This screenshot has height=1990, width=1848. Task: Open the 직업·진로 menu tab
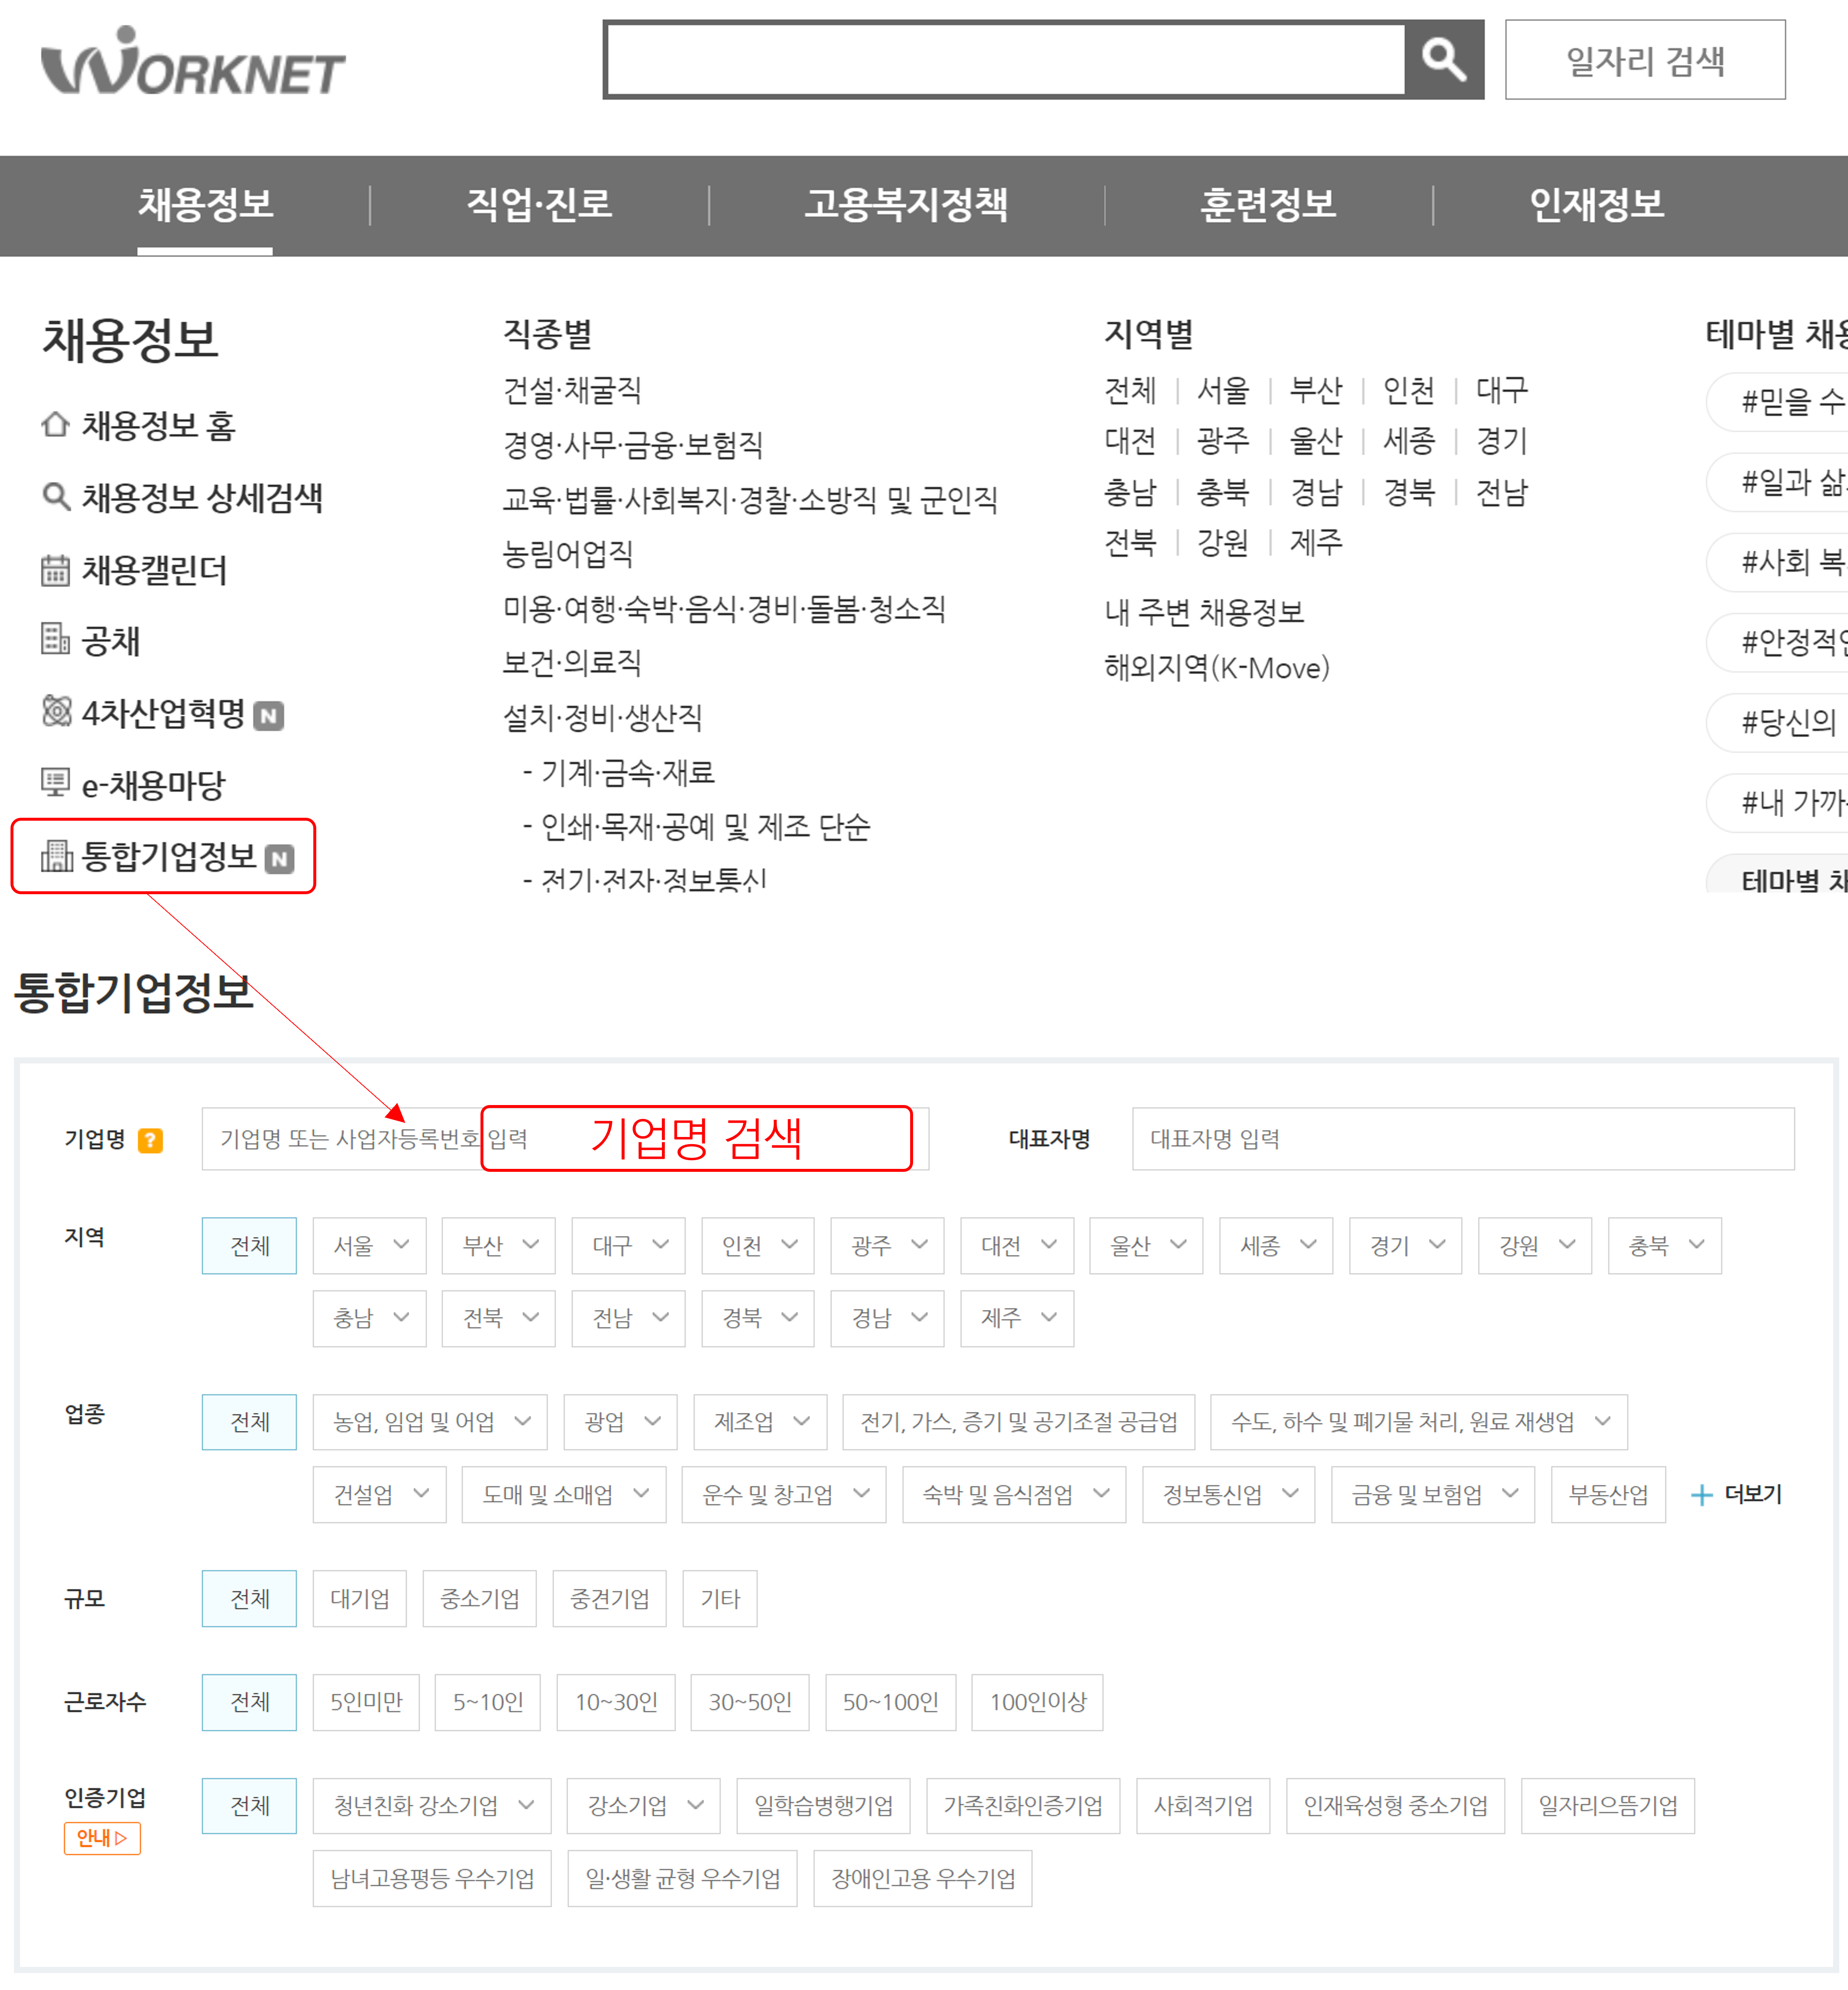tap(539, 205)
